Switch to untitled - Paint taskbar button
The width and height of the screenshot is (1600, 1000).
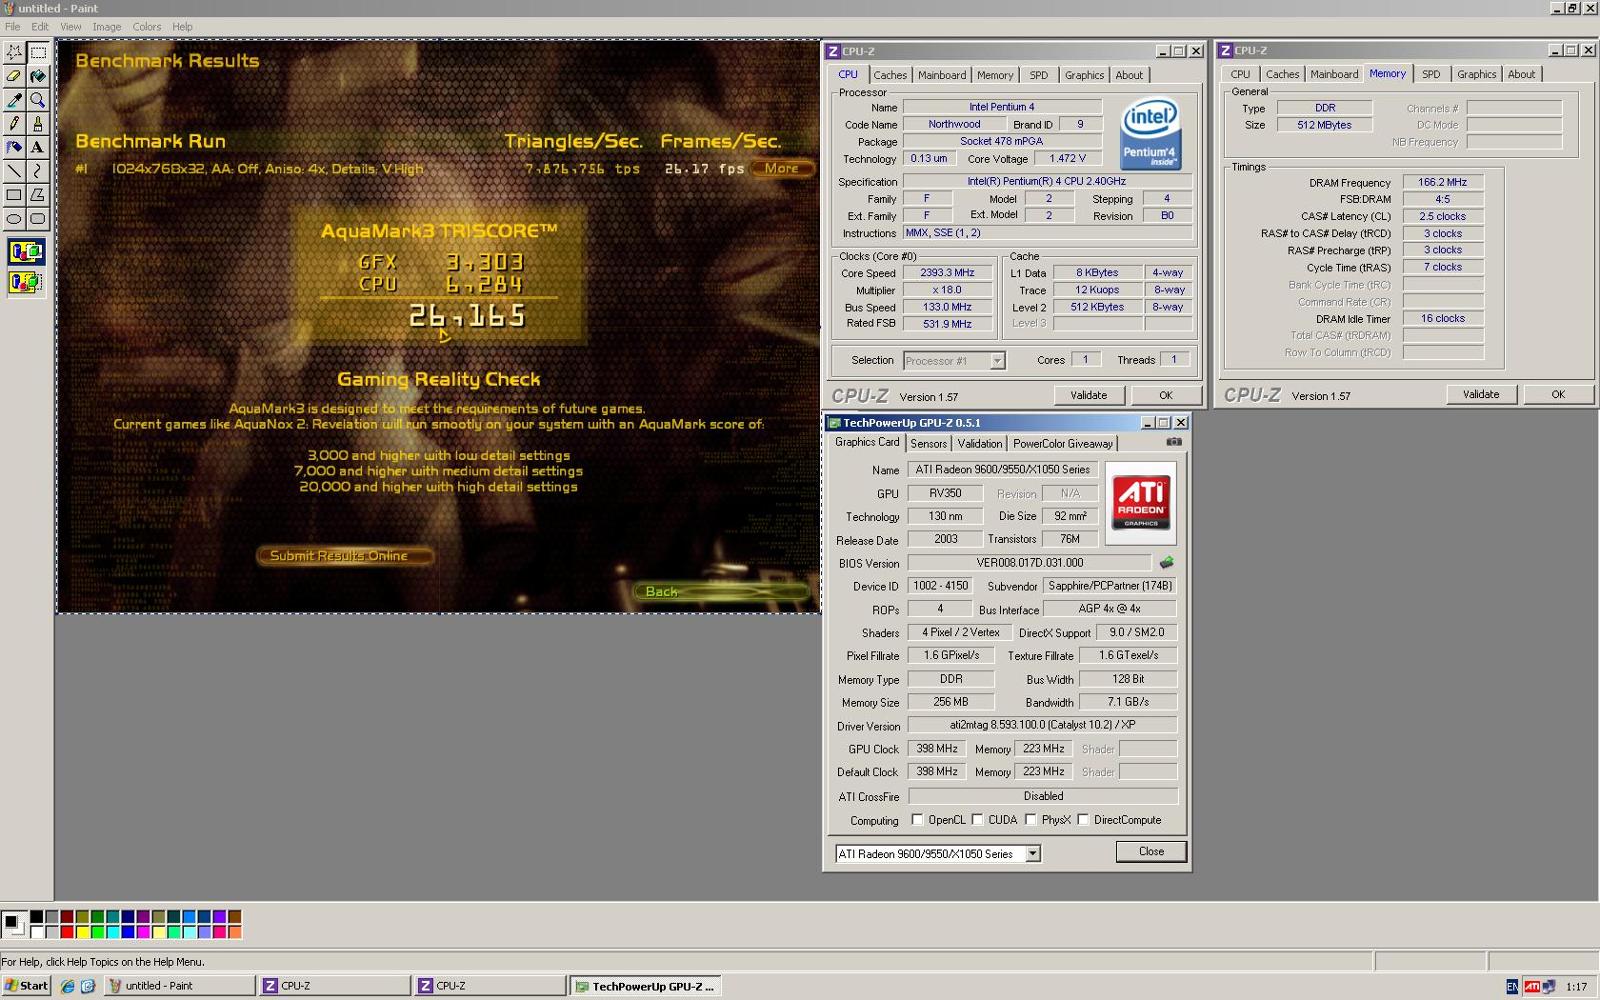(x=179, y=986)
